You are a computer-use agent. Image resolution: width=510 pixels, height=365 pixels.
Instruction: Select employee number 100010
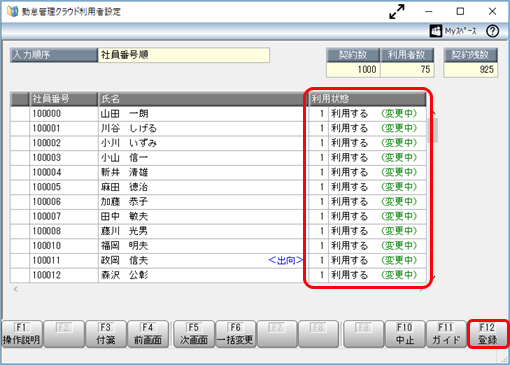tap(64, 246)
